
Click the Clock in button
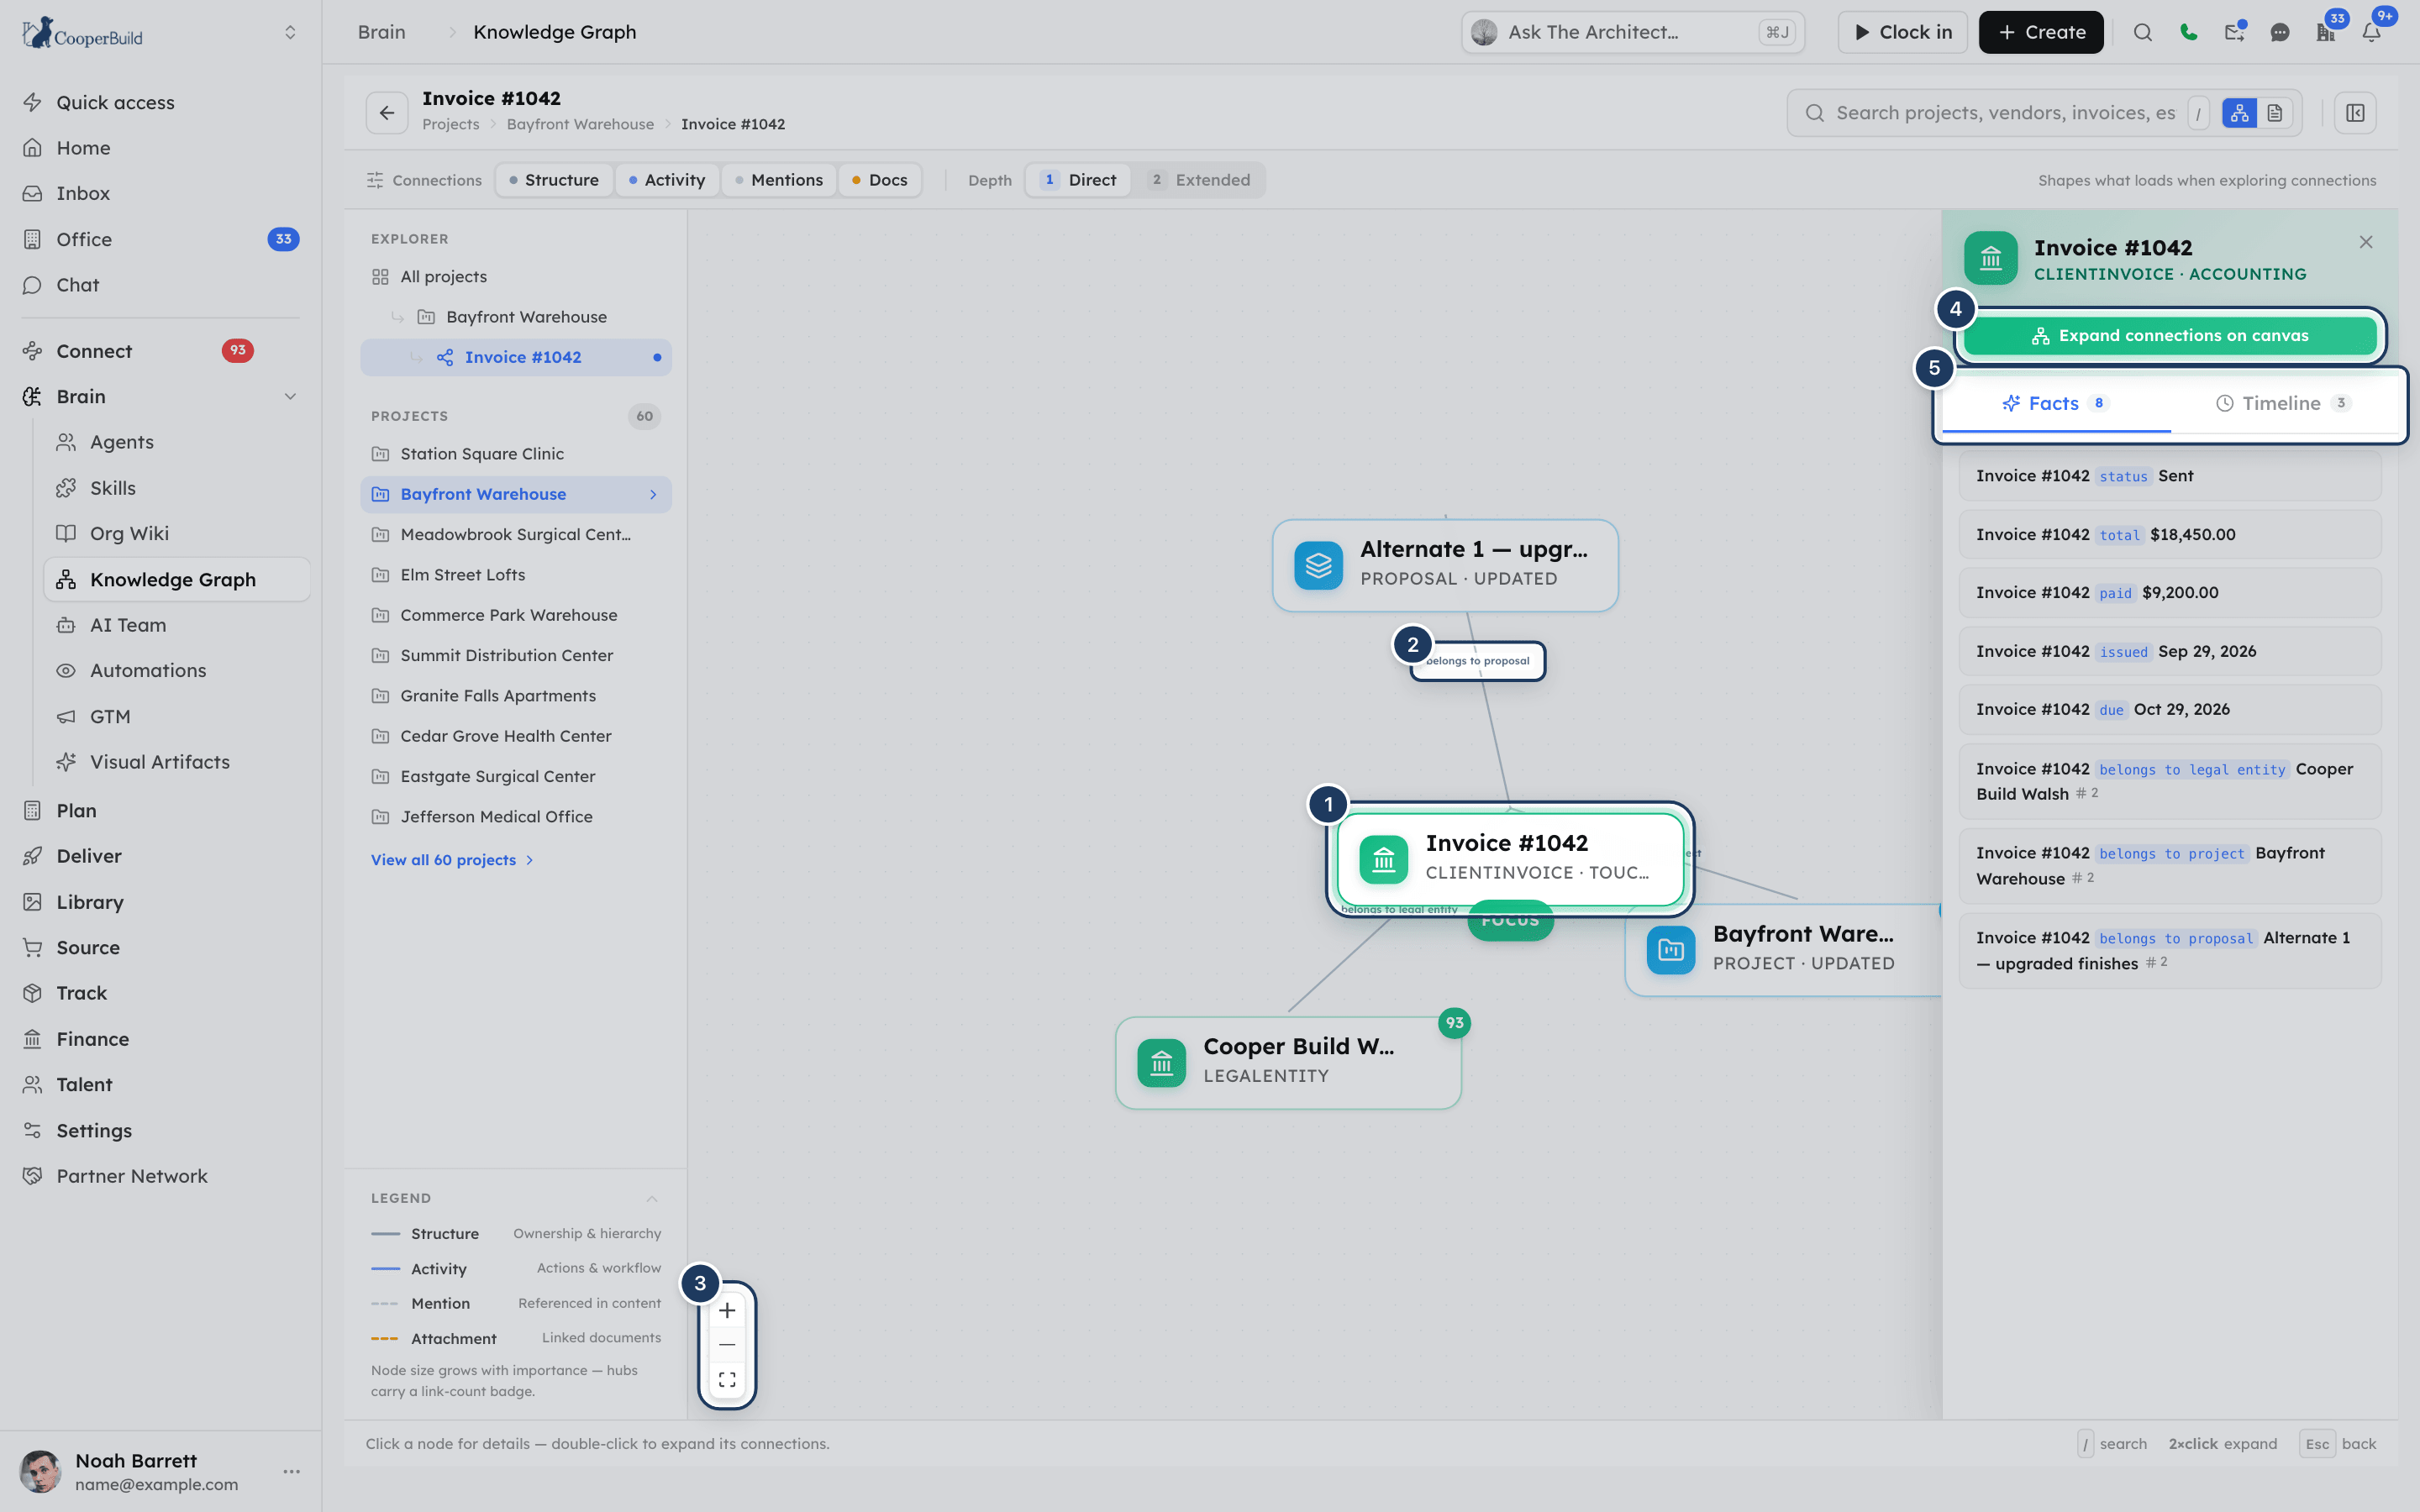point(1902,32)
